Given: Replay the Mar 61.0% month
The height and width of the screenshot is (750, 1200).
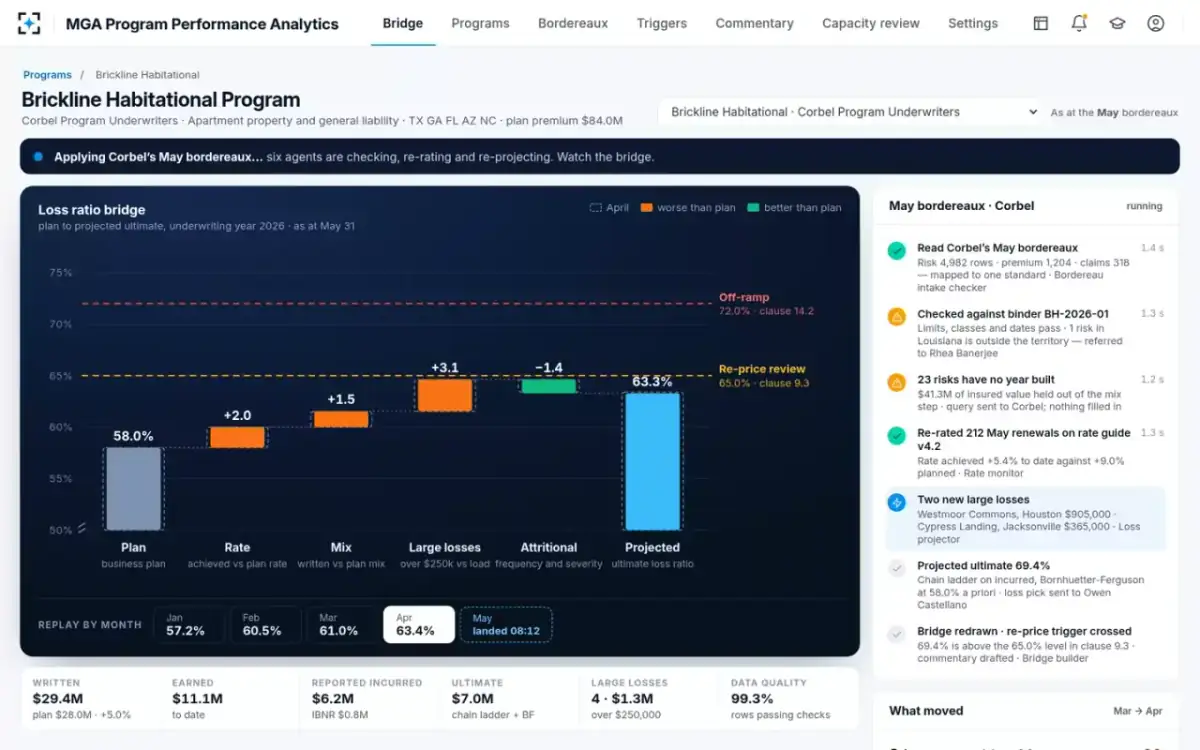Looking at the screenshot, I should tap(342, 624).
